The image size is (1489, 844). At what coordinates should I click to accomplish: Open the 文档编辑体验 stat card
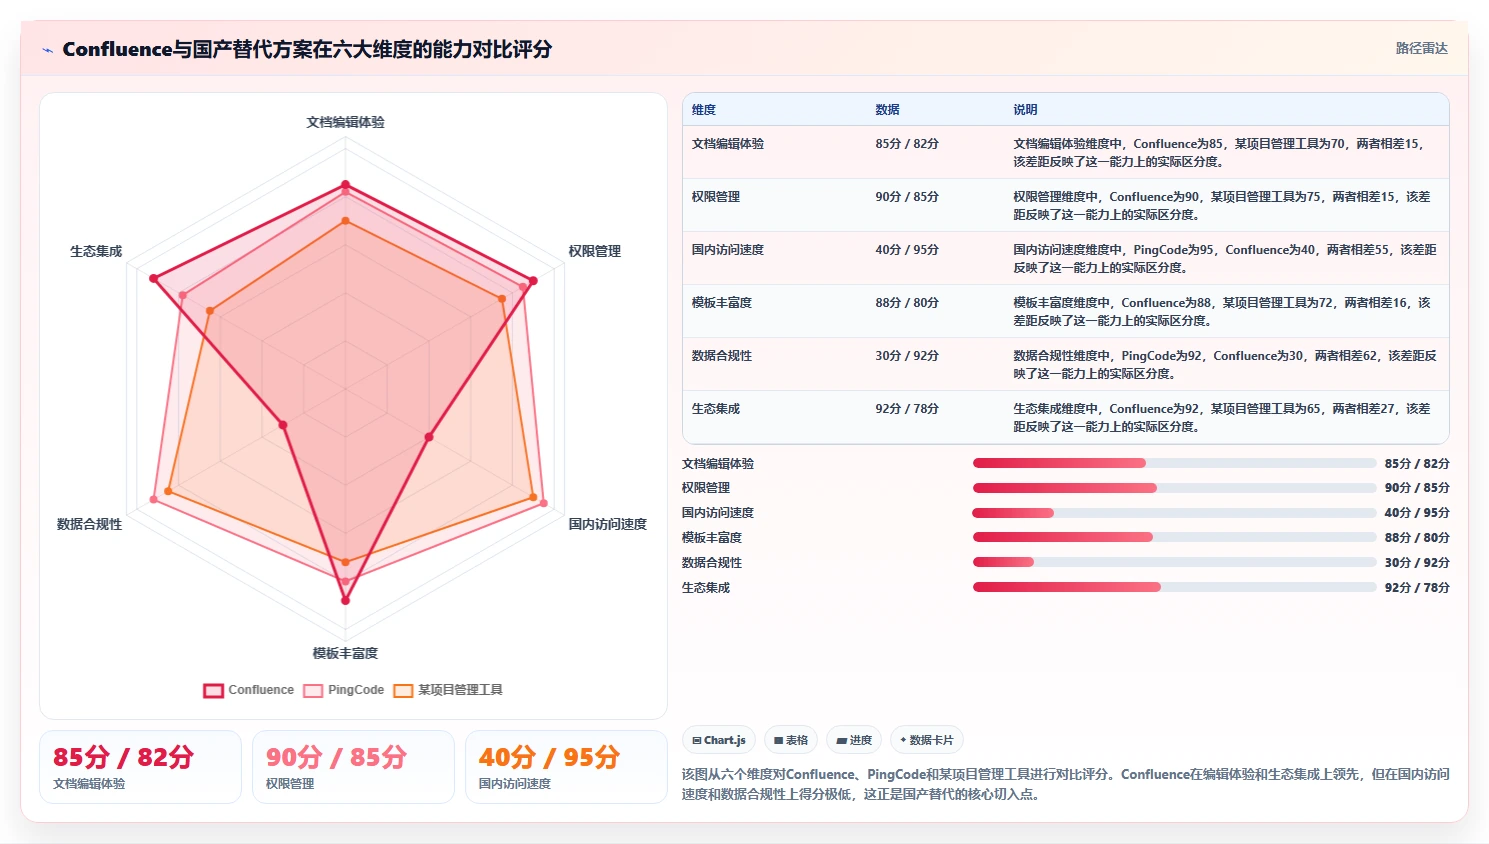click(140, 767)
